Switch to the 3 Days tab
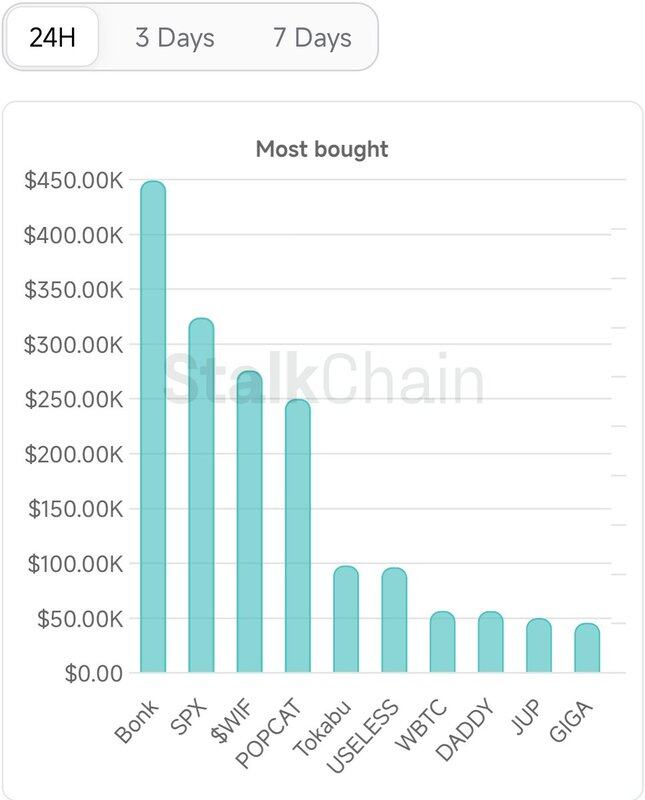Screen dimensions: 645x800 (x=175, y=38)
